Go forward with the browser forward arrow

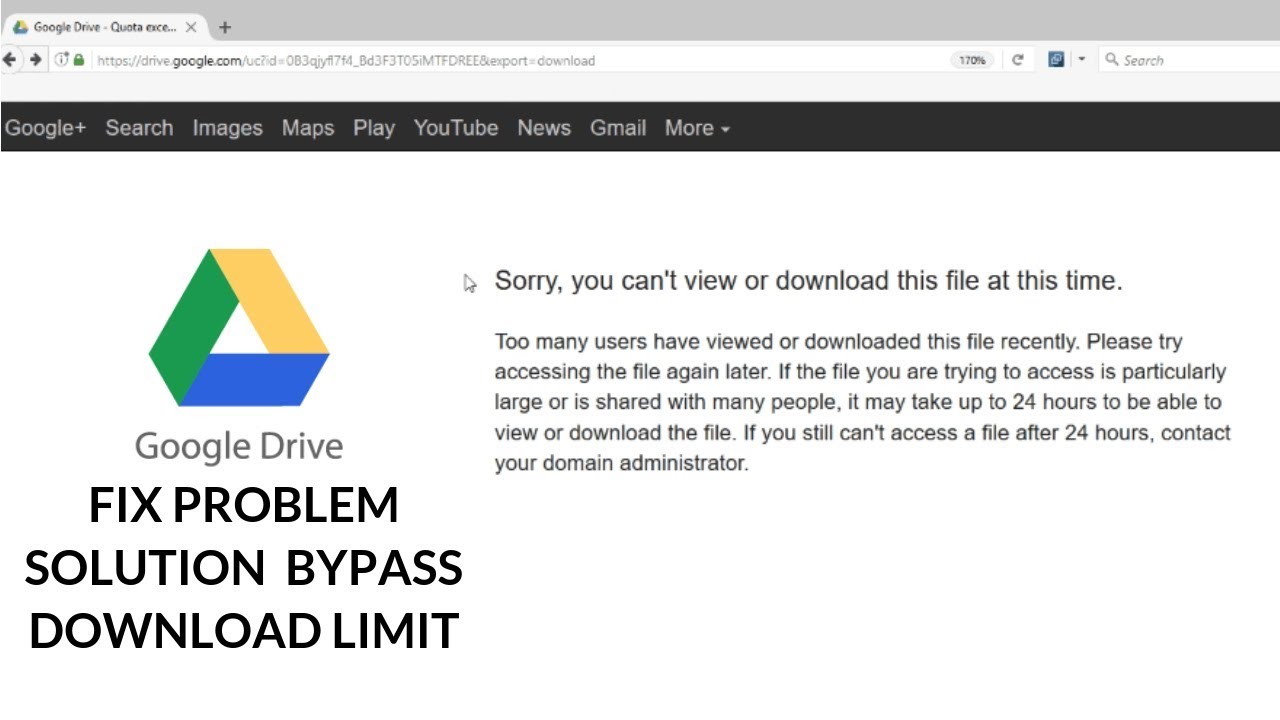tap(35, 60)
